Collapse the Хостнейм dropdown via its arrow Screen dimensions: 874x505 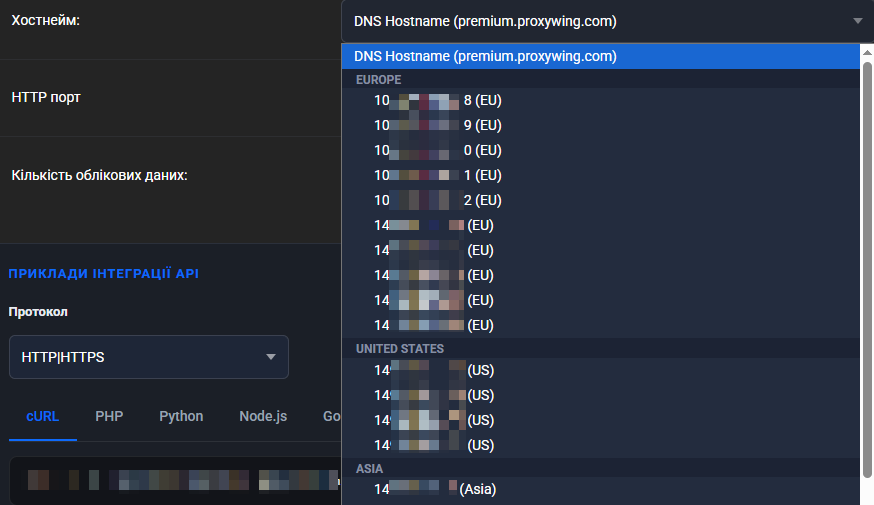(x=857, y=21)
